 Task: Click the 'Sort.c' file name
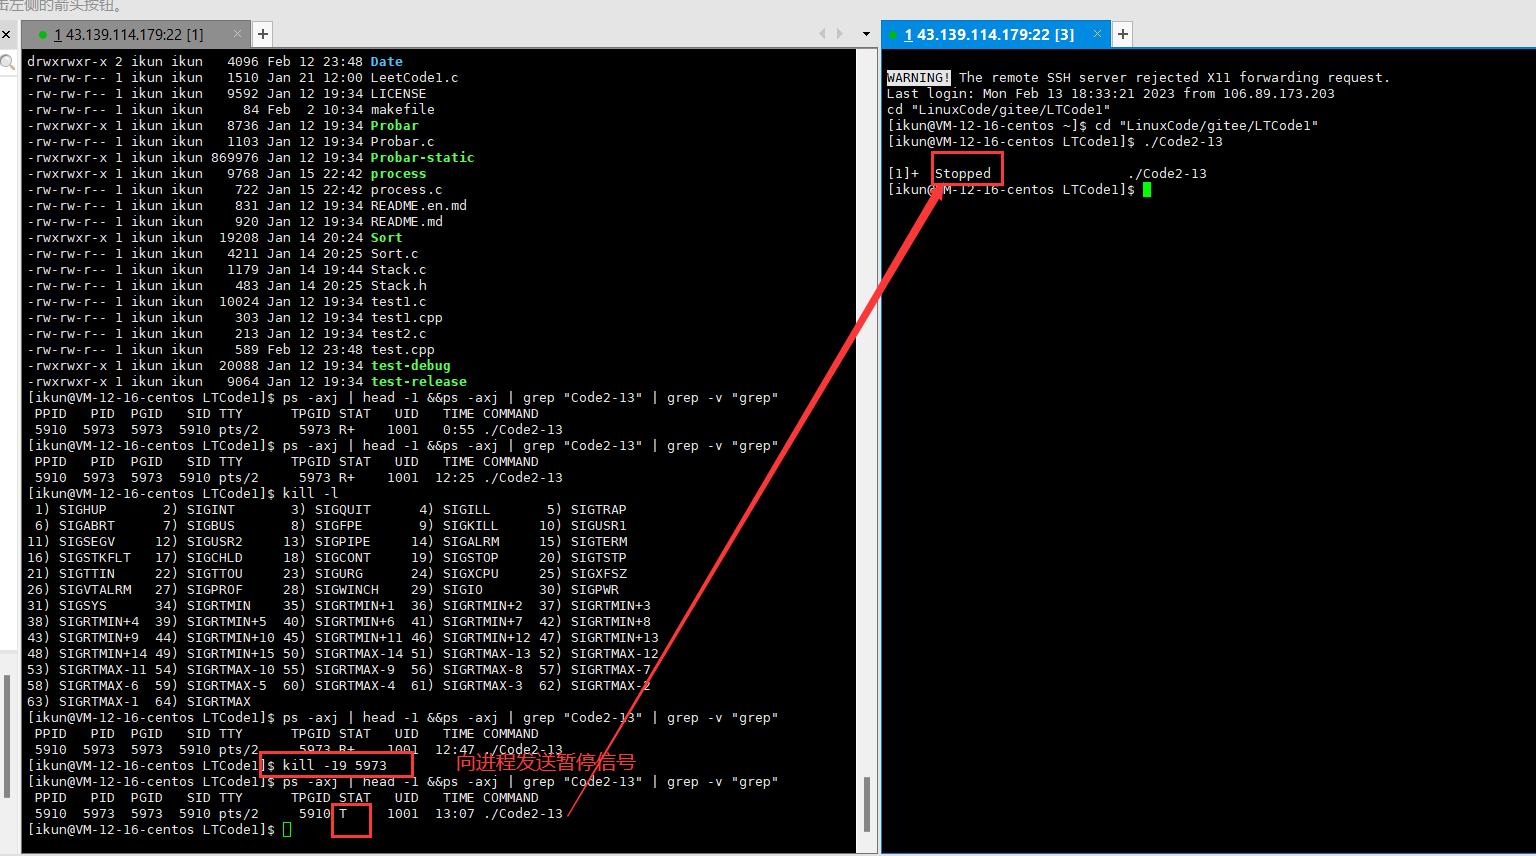click(395, 253)
